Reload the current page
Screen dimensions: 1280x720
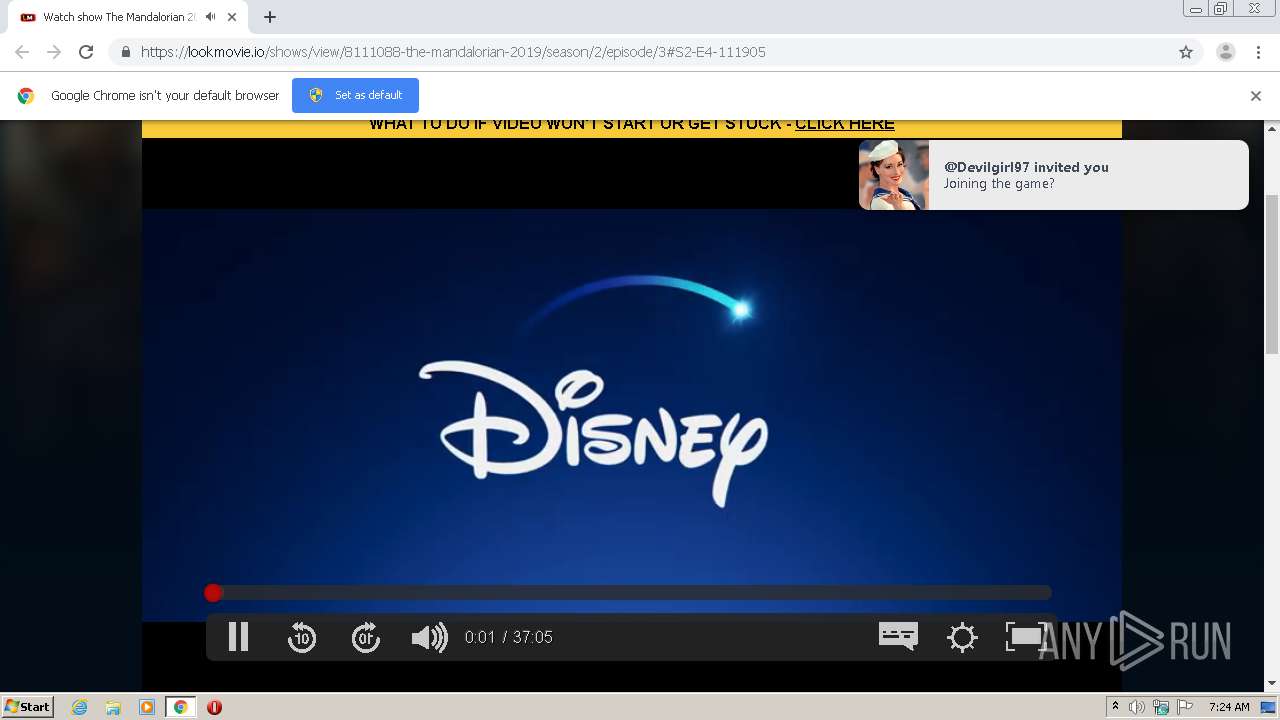coord(86,52)
